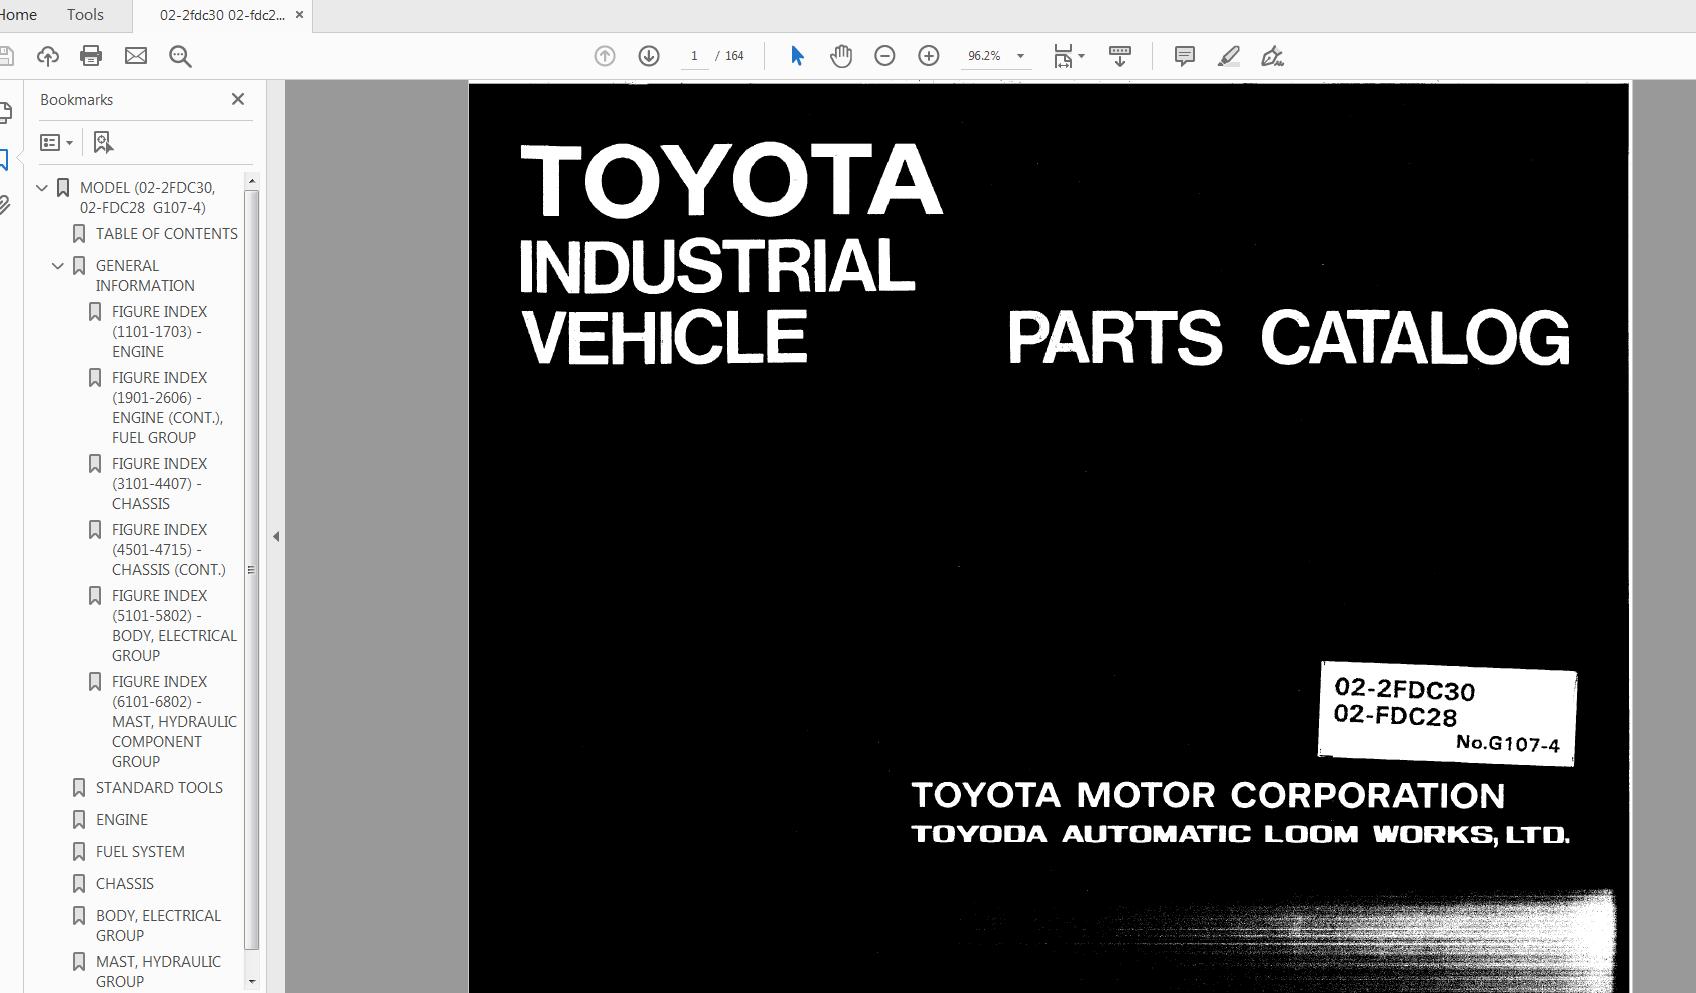Print the document with printer icon

(x=91, y=56)
